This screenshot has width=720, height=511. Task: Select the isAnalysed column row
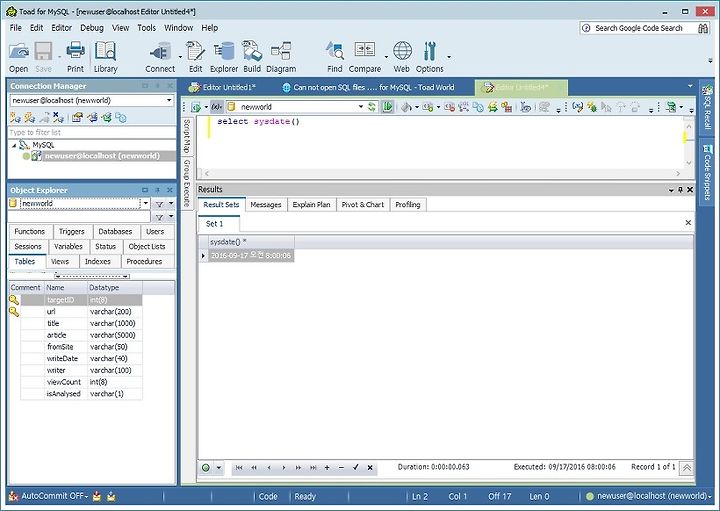click(x=82, y=394)
